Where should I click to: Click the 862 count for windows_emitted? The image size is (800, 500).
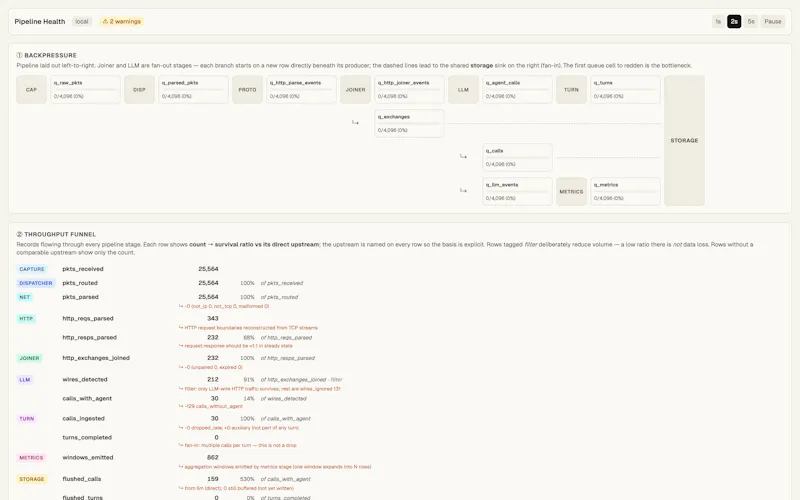213,458
